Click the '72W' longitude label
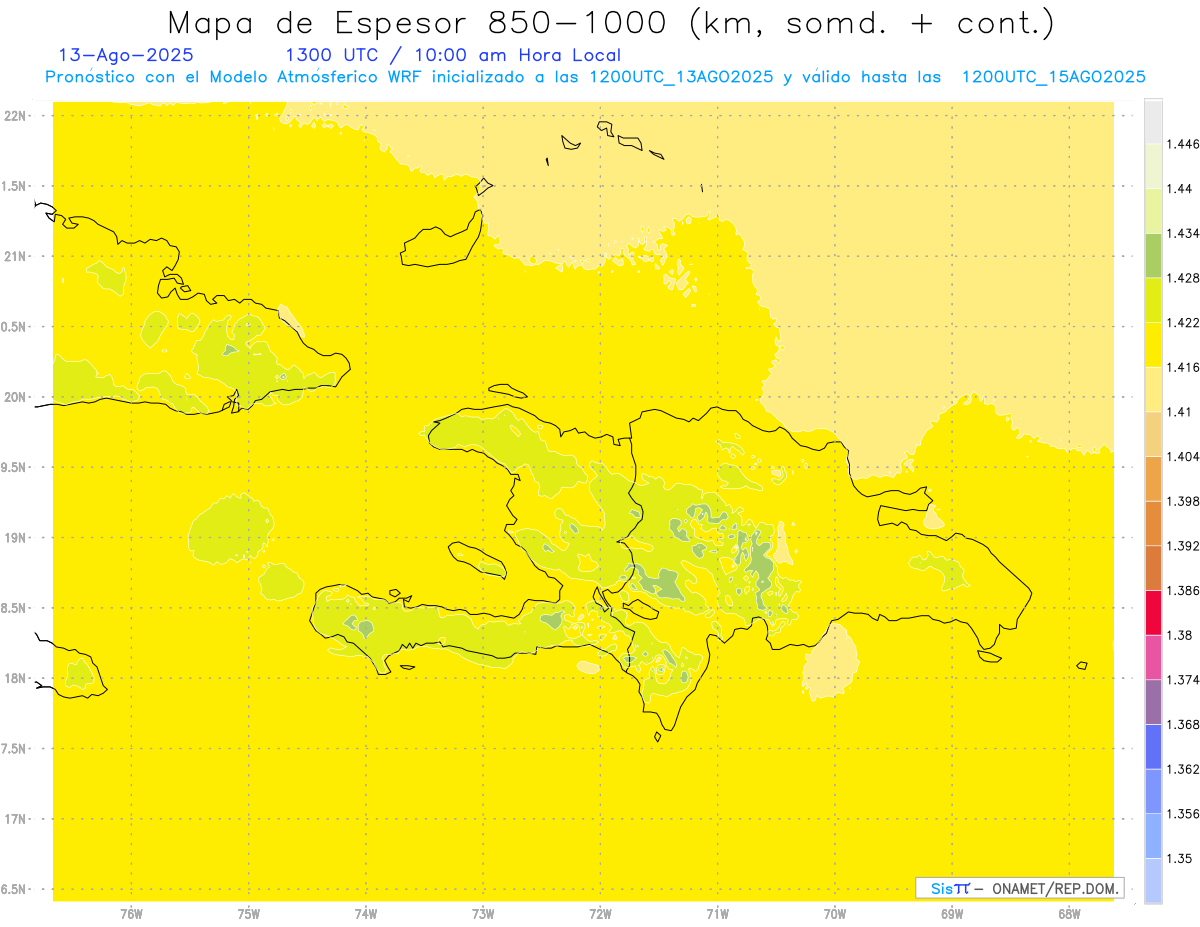1200x927 pixels. 600,913
